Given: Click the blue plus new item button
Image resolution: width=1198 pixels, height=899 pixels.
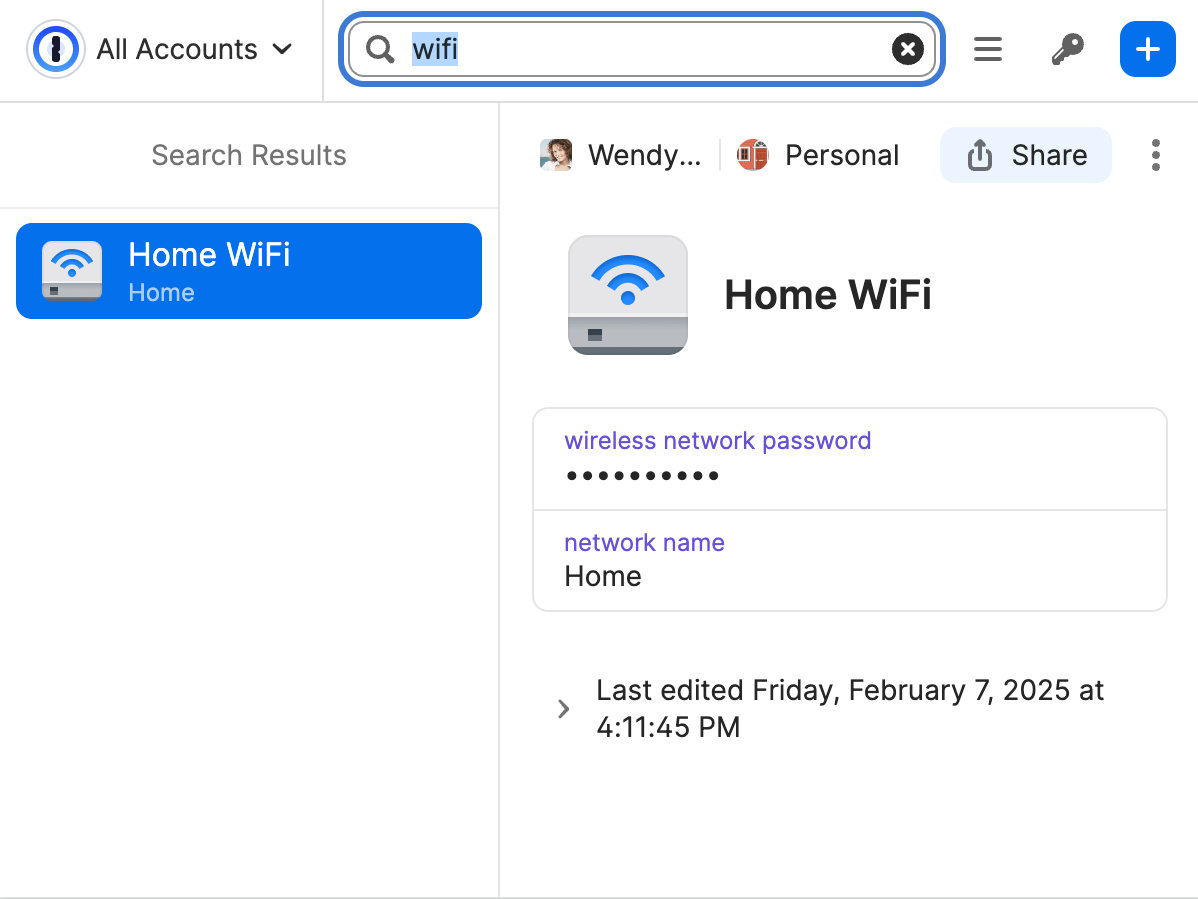Looking at the screenshot, I should tap(1148, 50).
